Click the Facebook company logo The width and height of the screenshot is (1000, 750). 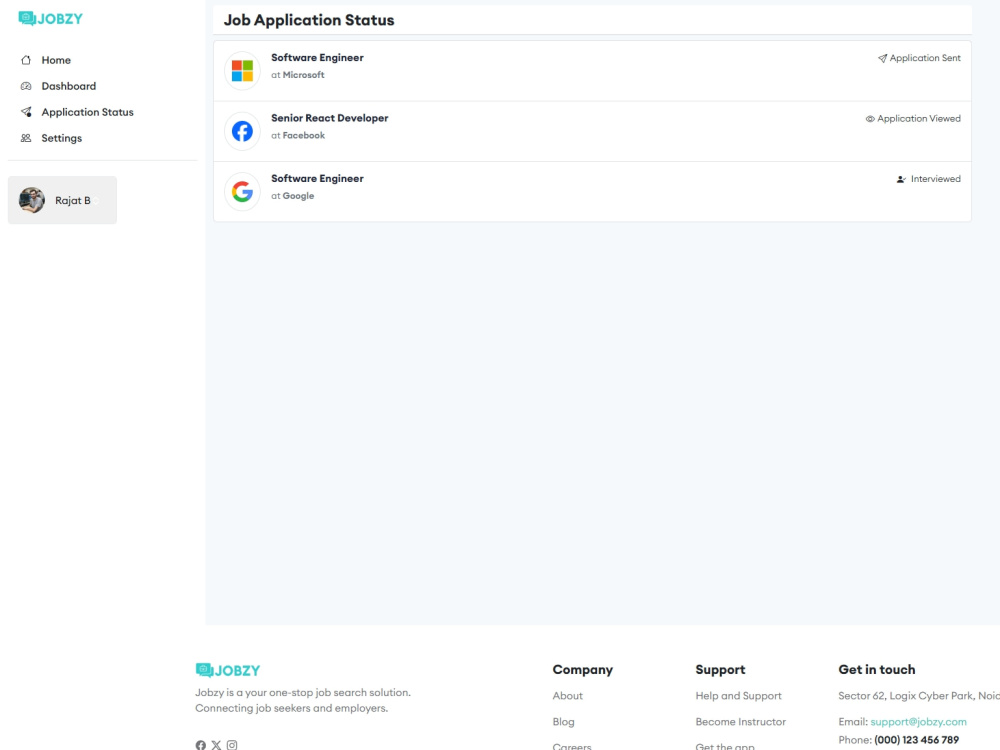tap(242, 131)
